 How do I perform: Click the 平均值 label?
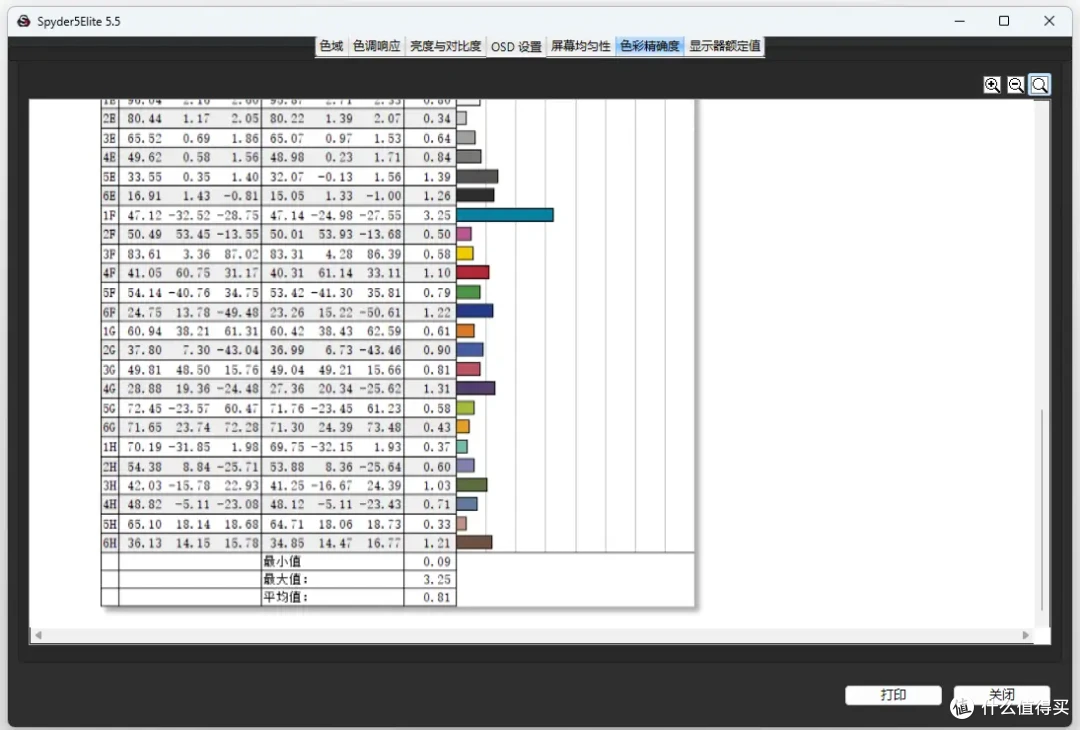tap(285, 597)
